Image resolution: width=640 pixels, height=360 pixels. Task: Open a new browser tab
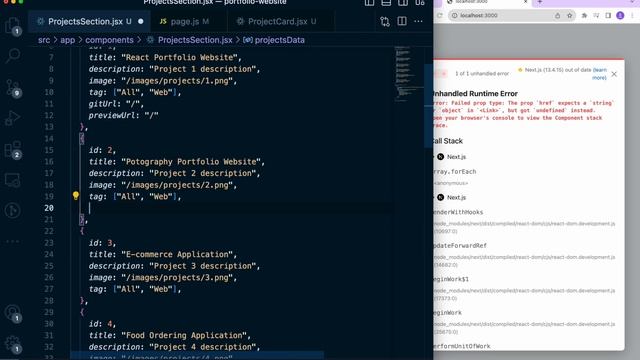pos(540,2)
